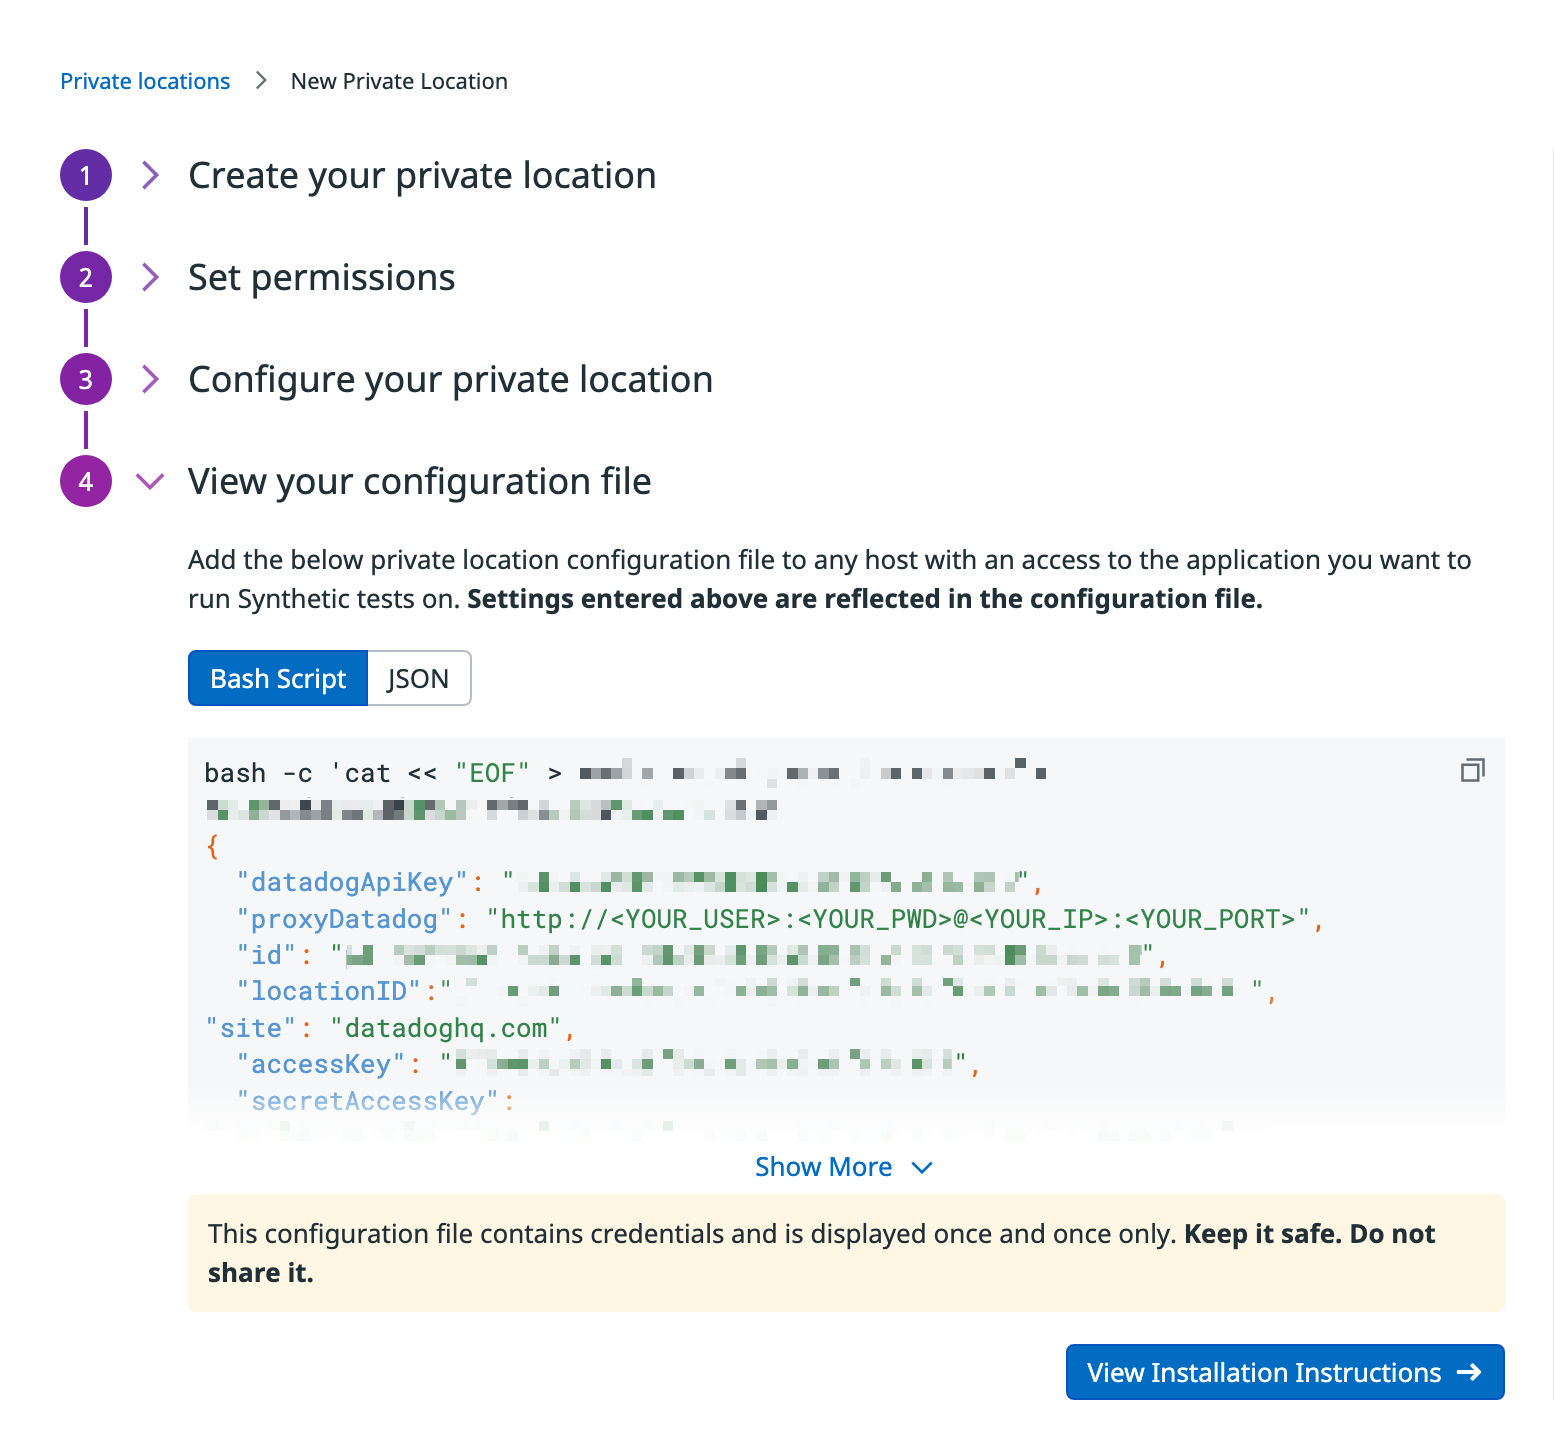This screenshot has height=1454, width=1554.
Task: Copy the configuration script to clipboard
Action: coord(1472,770)
